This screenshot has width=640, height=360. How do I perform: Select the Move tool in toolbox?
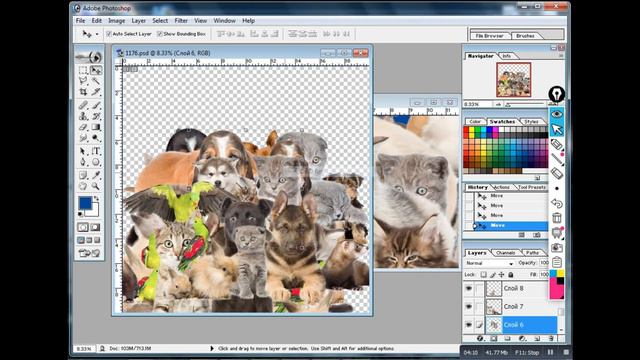coord(96,70)
